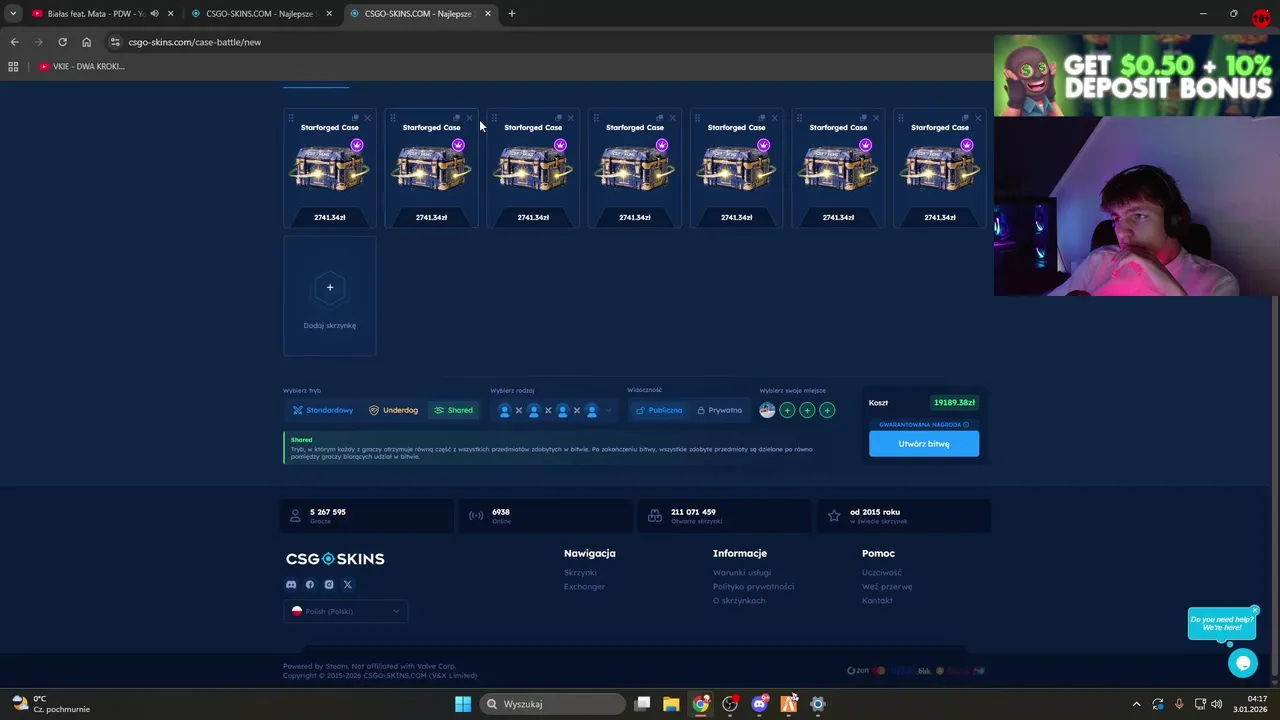Open the Instagram social icon in footer
Viewport: 1280px width, 720px height.
pos(329,584)
